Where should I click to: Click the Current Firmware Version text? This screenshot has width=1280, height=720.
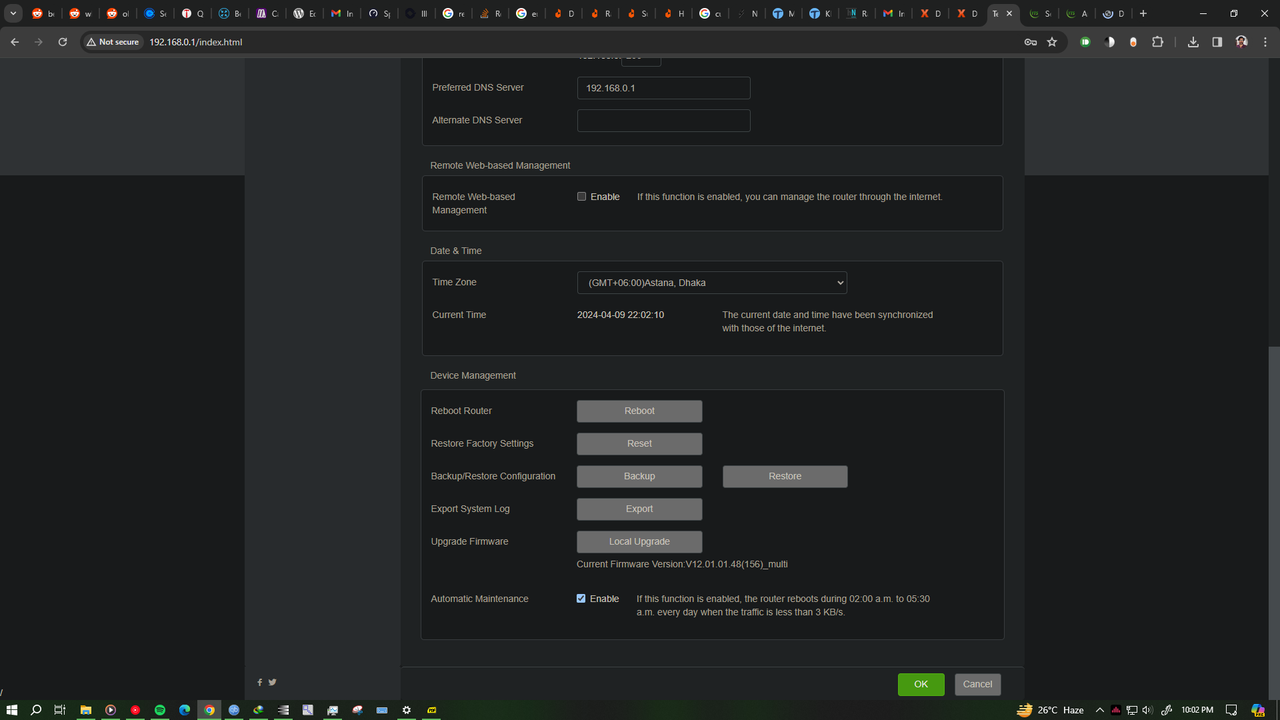(x=682, y=564)
